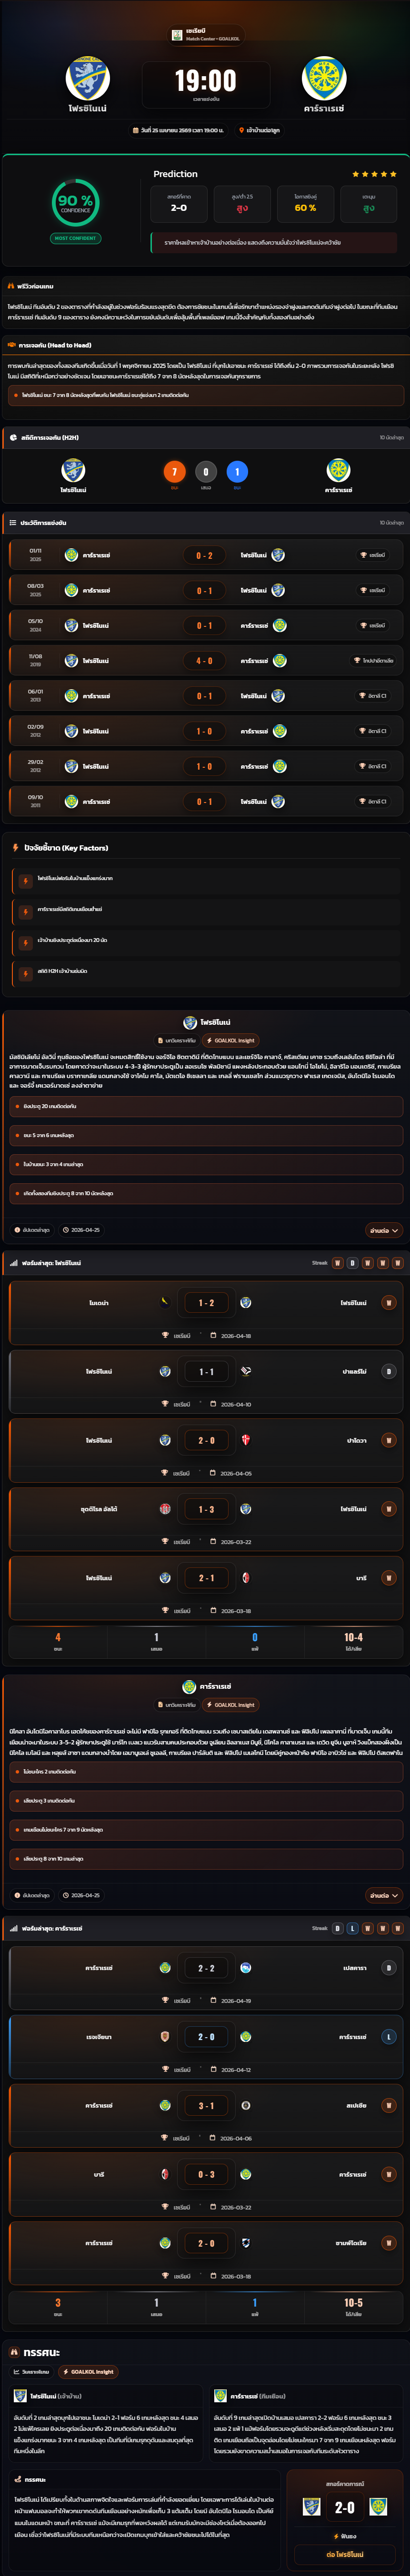Viewport: 410px width, 2576px height.
Task: Open the 4 - 0 match row from 2019
Action: coord(204,661)
